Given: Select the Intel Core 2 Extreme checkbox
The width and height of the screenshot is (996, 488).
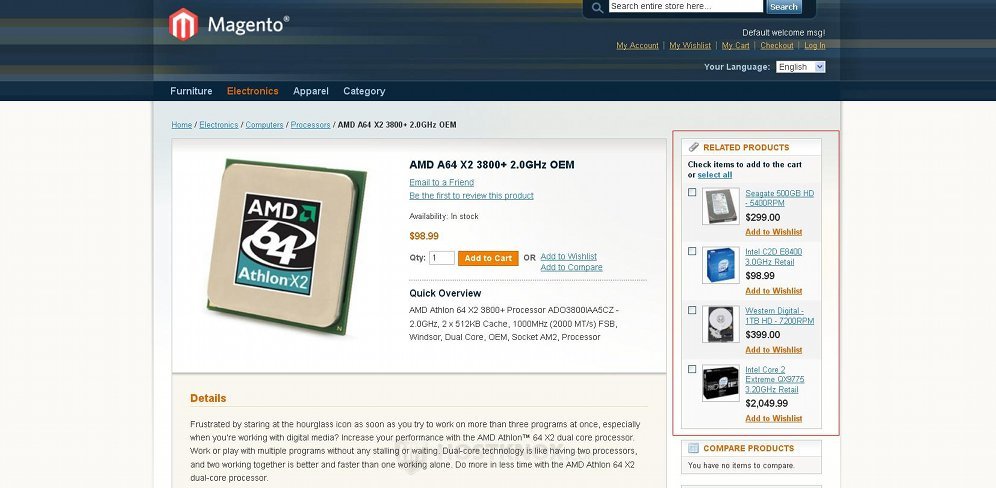Looking at the screenshot, I should tap(692, 369).
